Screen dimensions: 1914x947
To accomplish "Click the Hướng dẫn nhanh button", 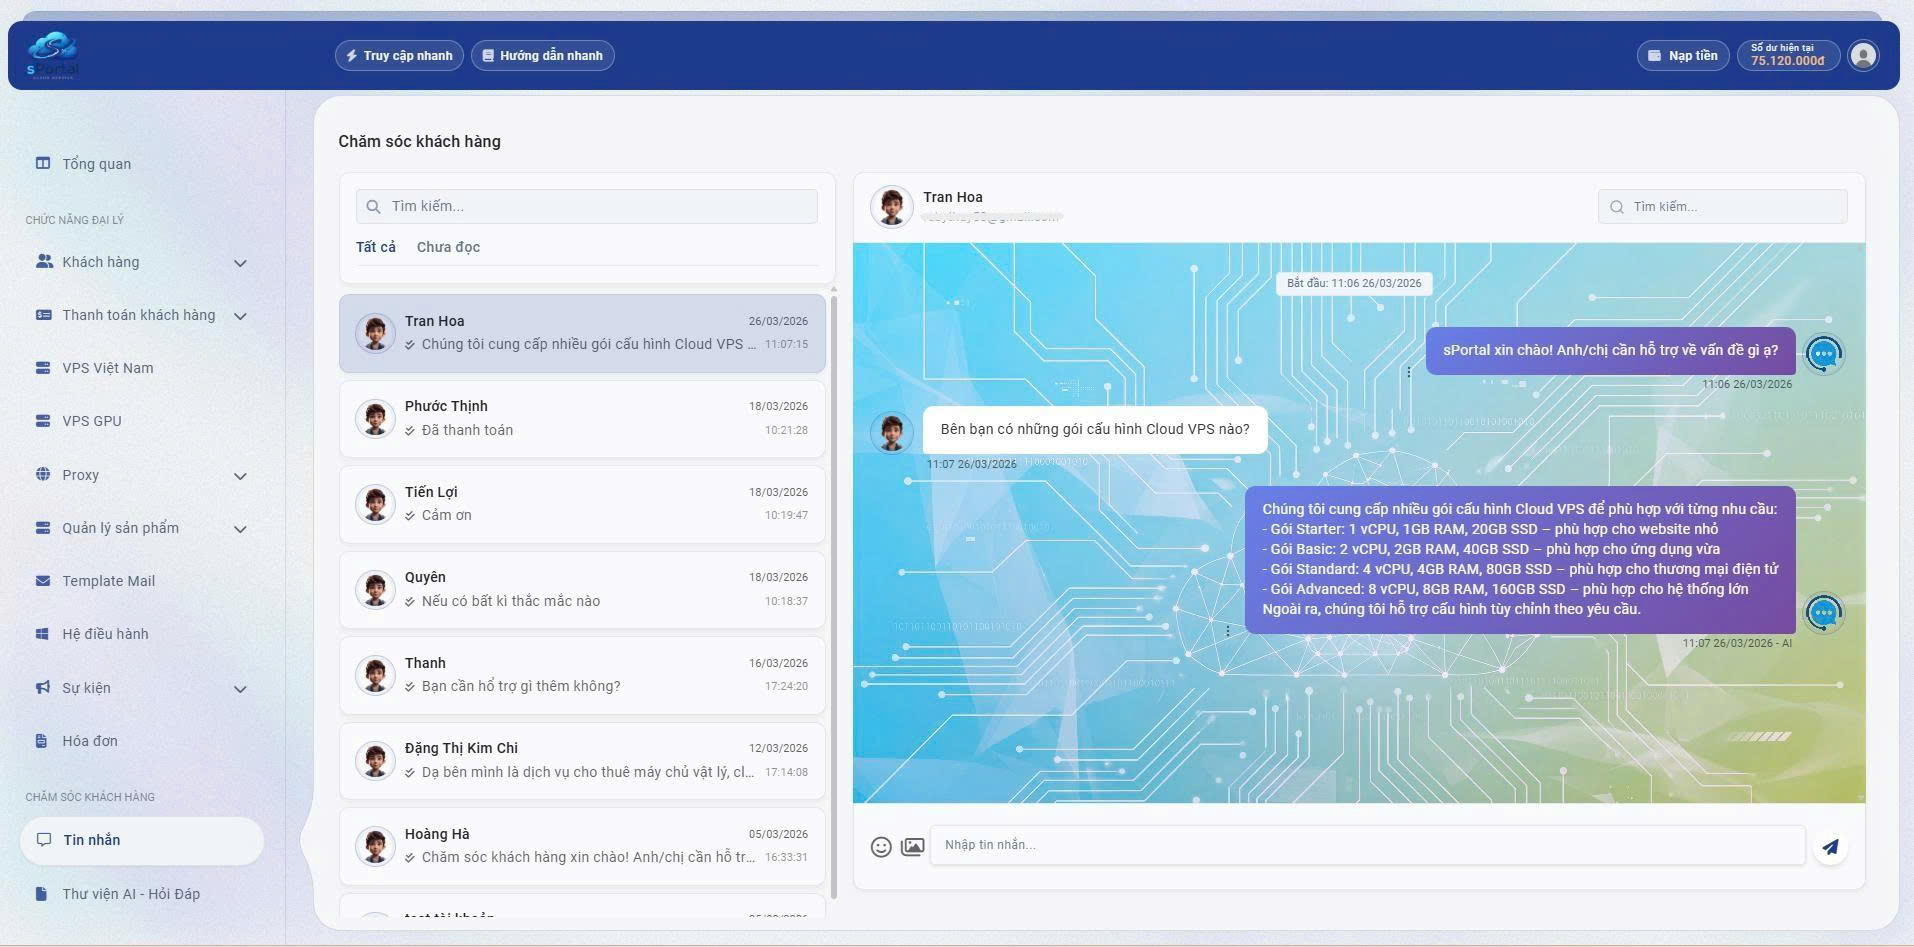I will (x=543, y=56).
